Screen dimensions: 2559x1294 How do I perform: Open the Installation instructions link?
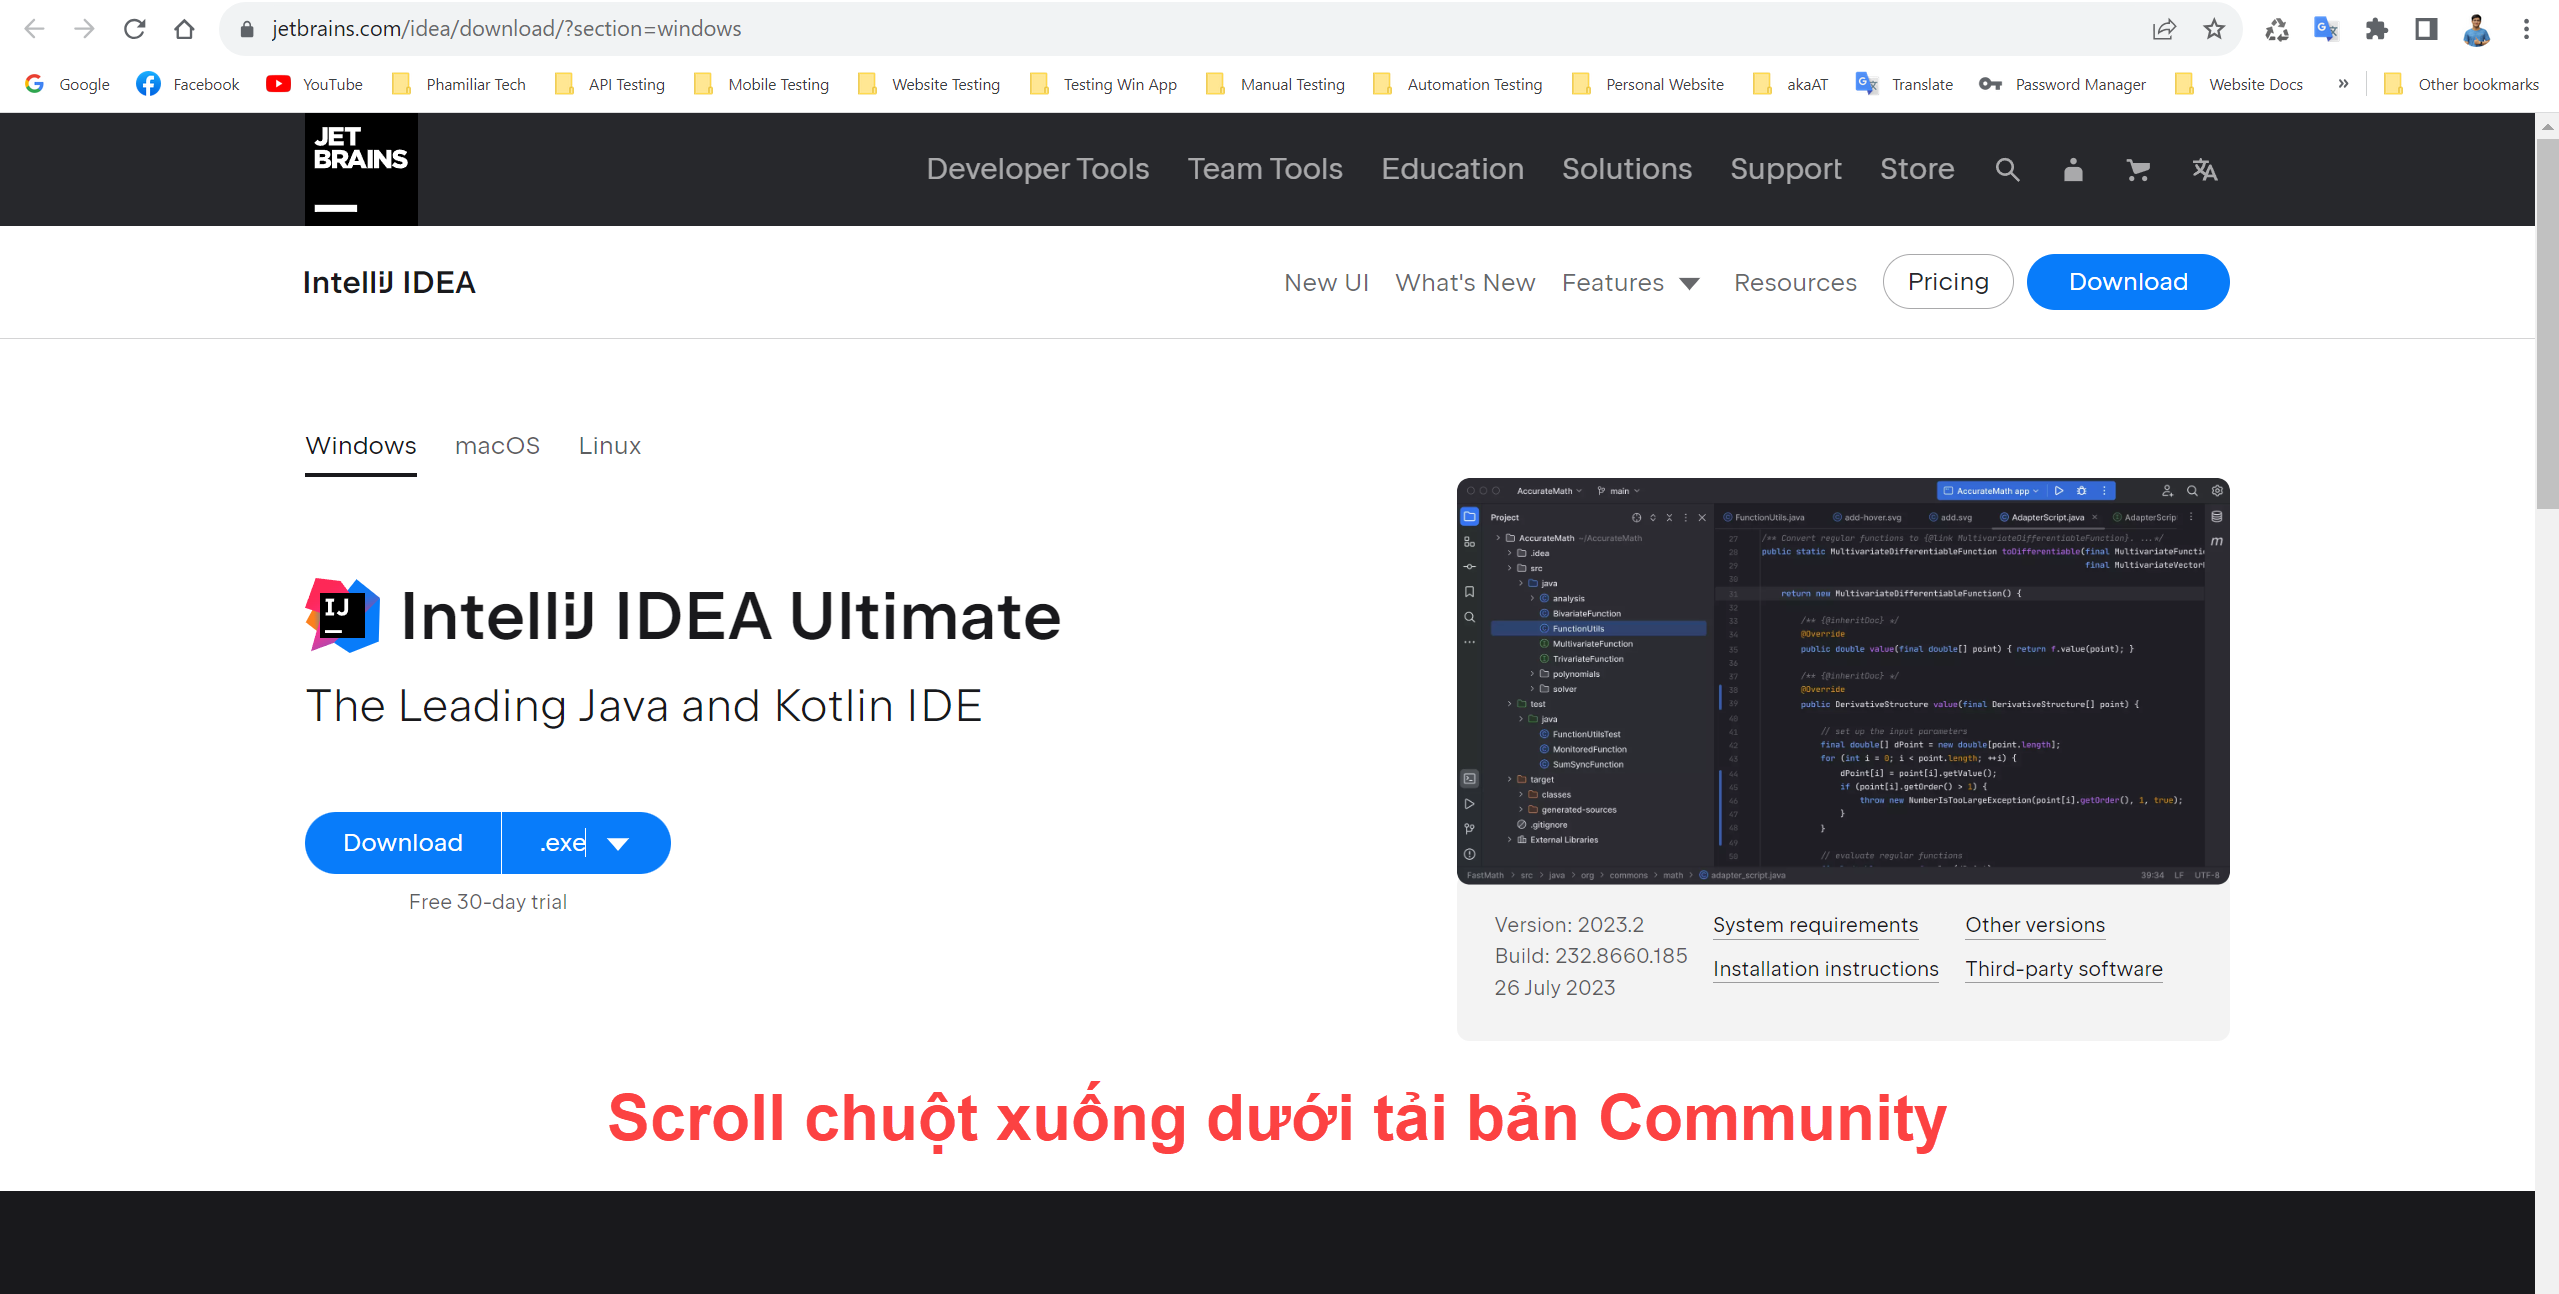coord(1826,969)
